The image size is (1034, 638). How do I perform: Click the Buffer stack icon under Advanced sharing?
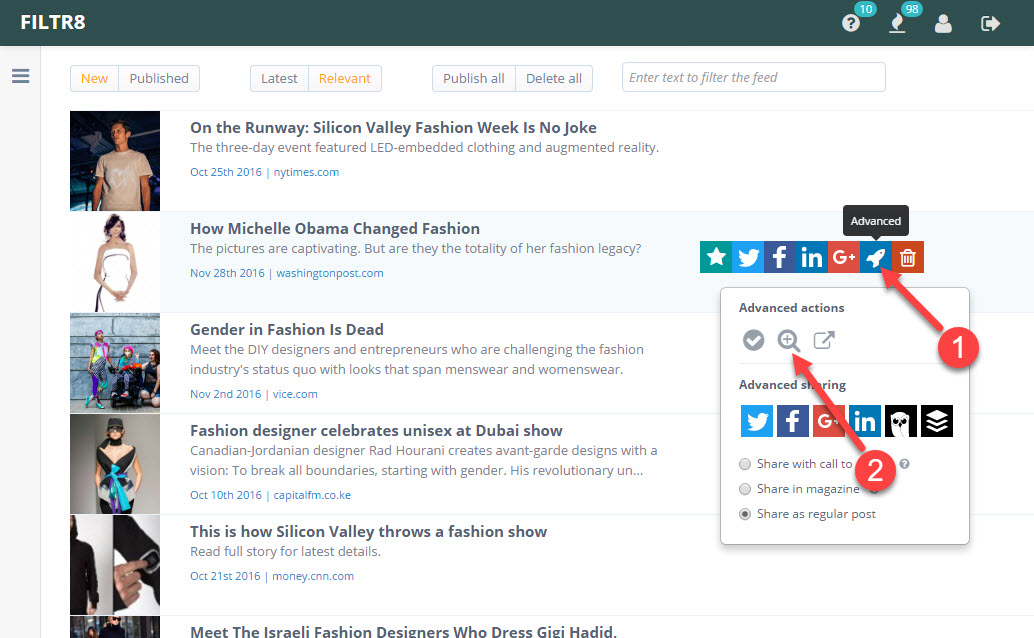tap(937, 421)
